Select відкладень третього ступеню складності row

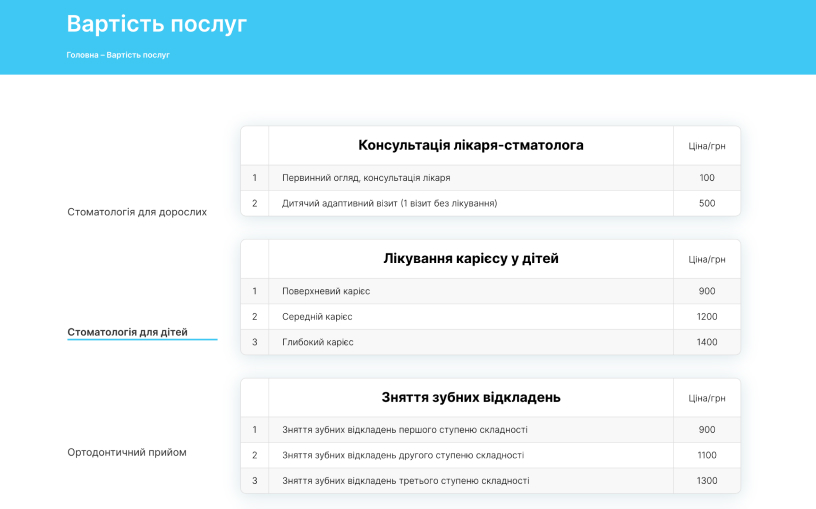(x=405, y=481)
